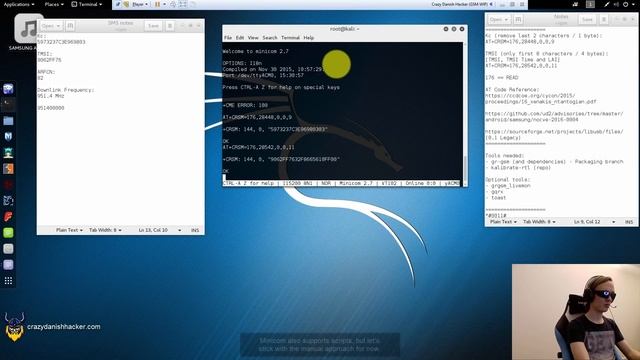
Task: Open the Terminal menu in terminal window
Action: click(x=291, y=38)
